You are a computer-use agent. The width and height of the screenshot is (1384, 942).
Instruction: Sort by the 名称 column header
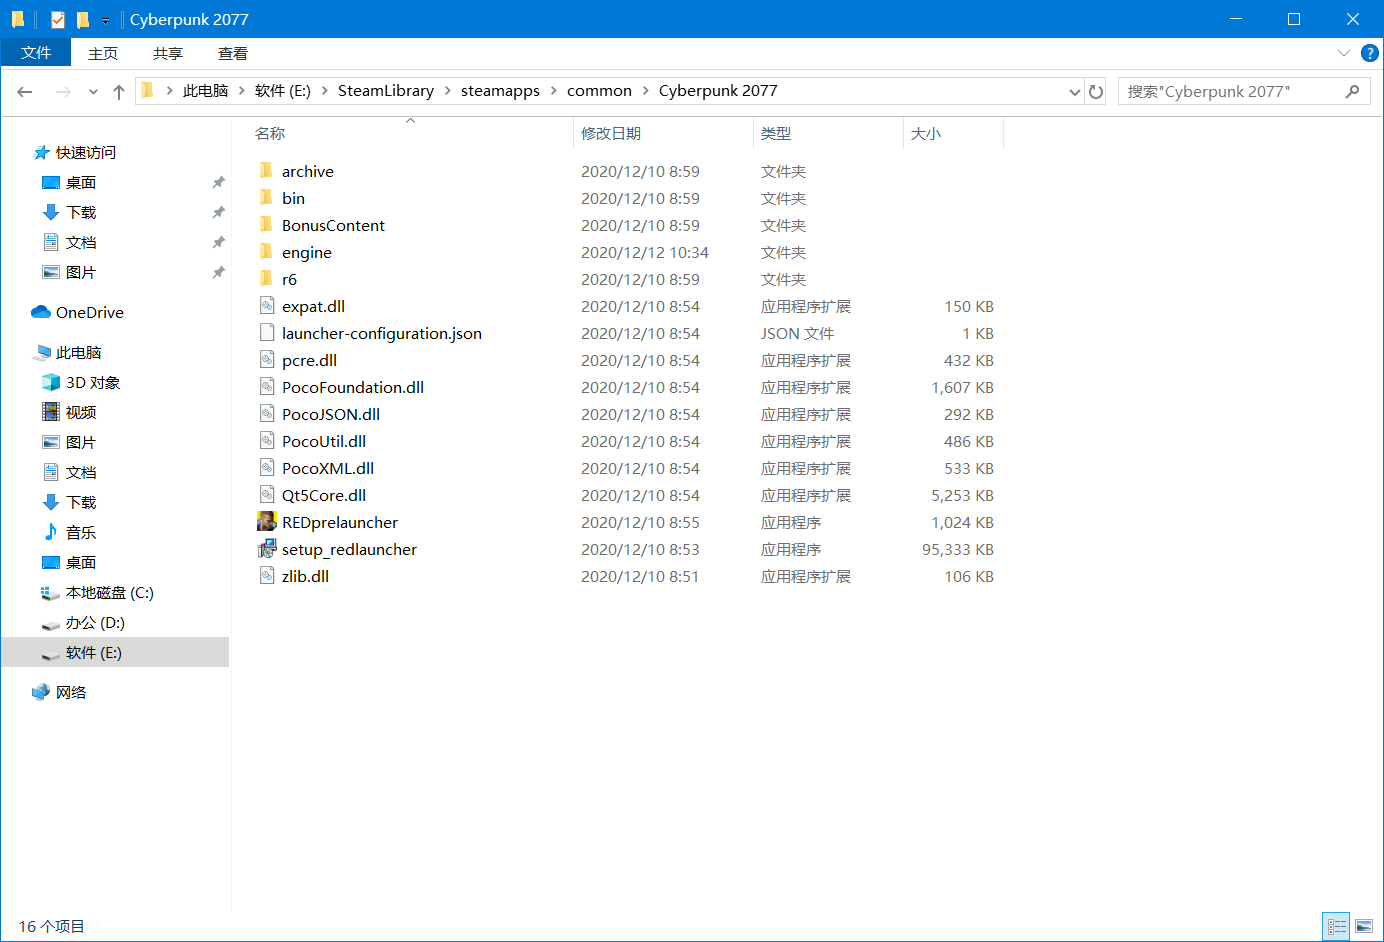(270, 134)
